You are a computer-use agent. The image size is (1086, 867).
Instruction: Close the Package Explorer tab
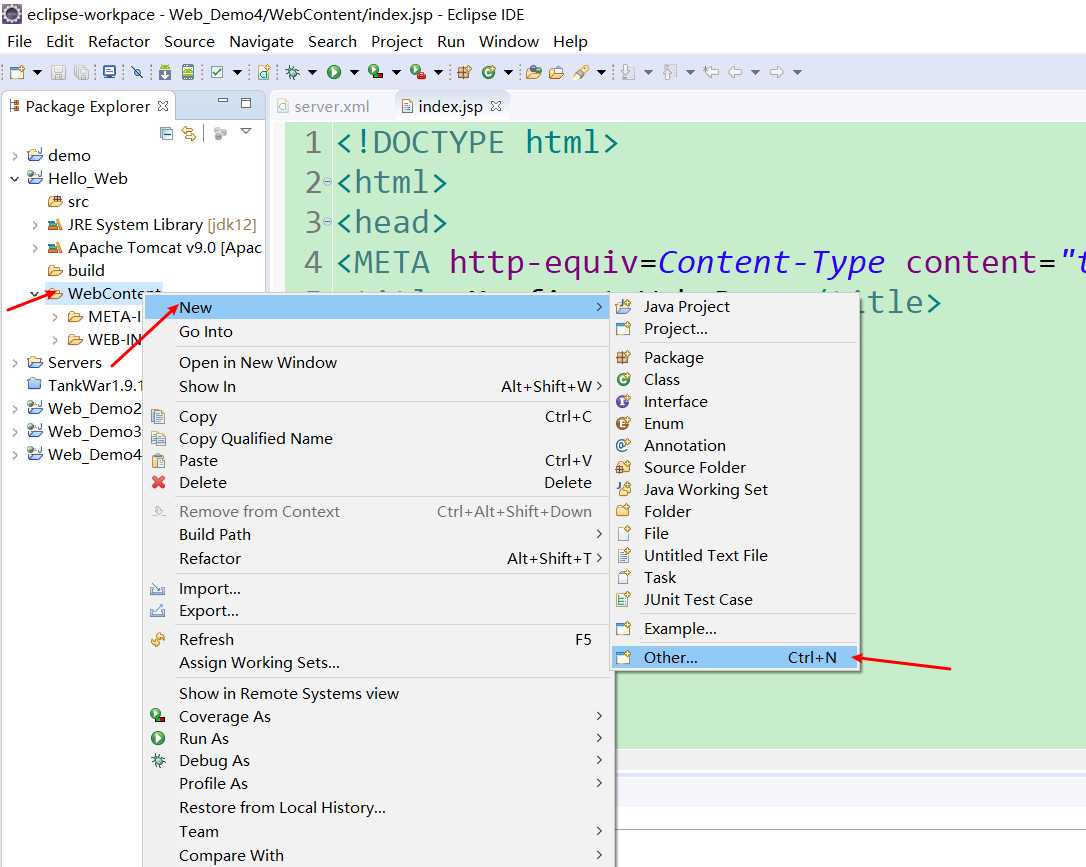163,106
